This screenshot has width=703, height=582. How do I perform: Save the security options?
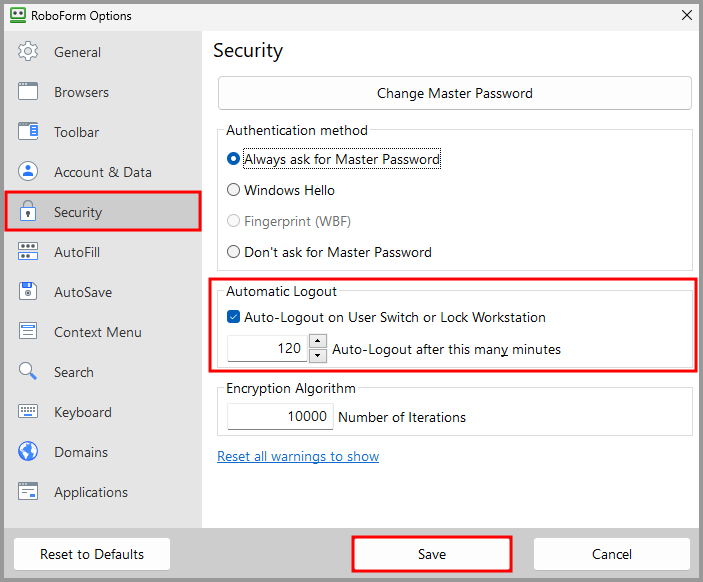[432, 554]
